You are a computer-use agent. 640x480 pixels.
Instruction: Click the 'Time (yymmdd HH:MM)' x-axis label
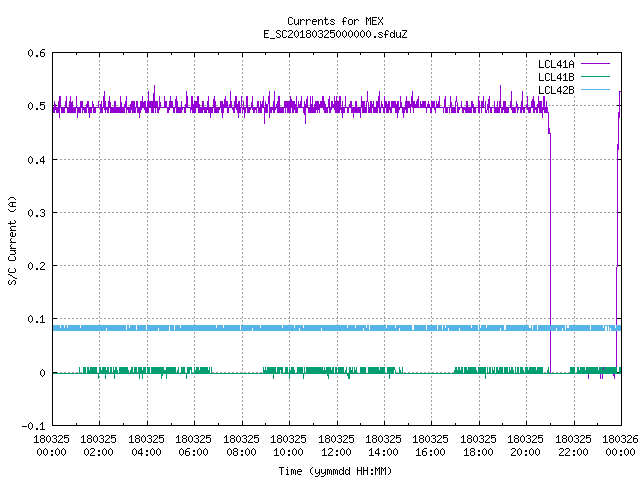tap(335, 471)
